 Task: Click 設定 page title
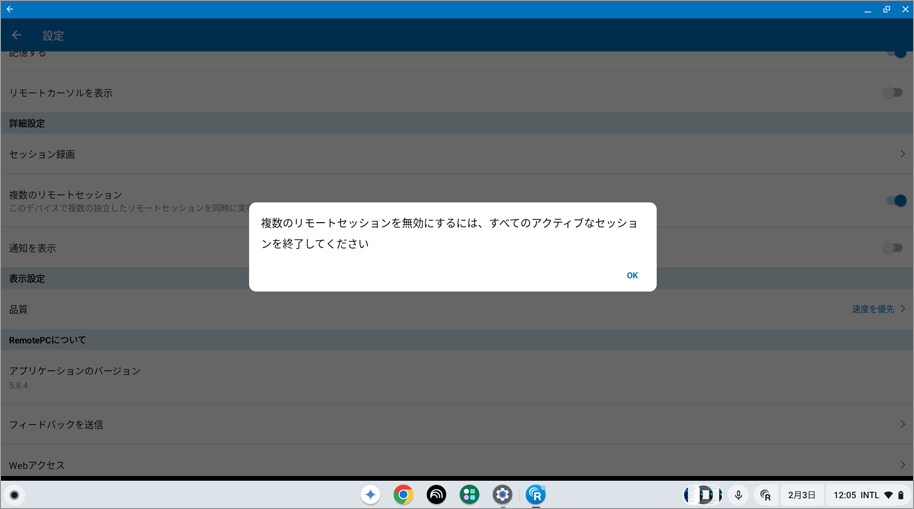53,36
